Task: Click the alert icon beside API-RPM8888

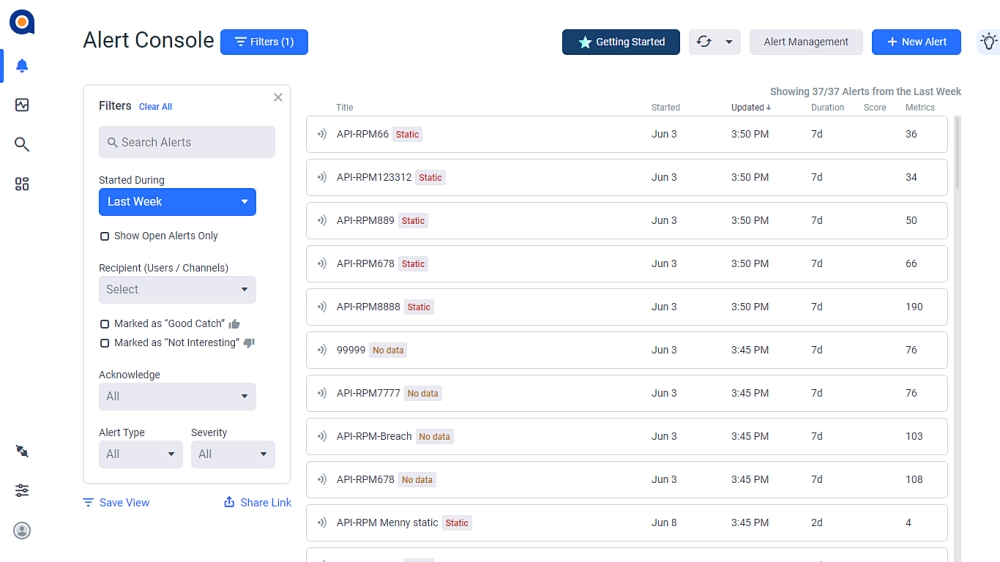Action: 322,307
